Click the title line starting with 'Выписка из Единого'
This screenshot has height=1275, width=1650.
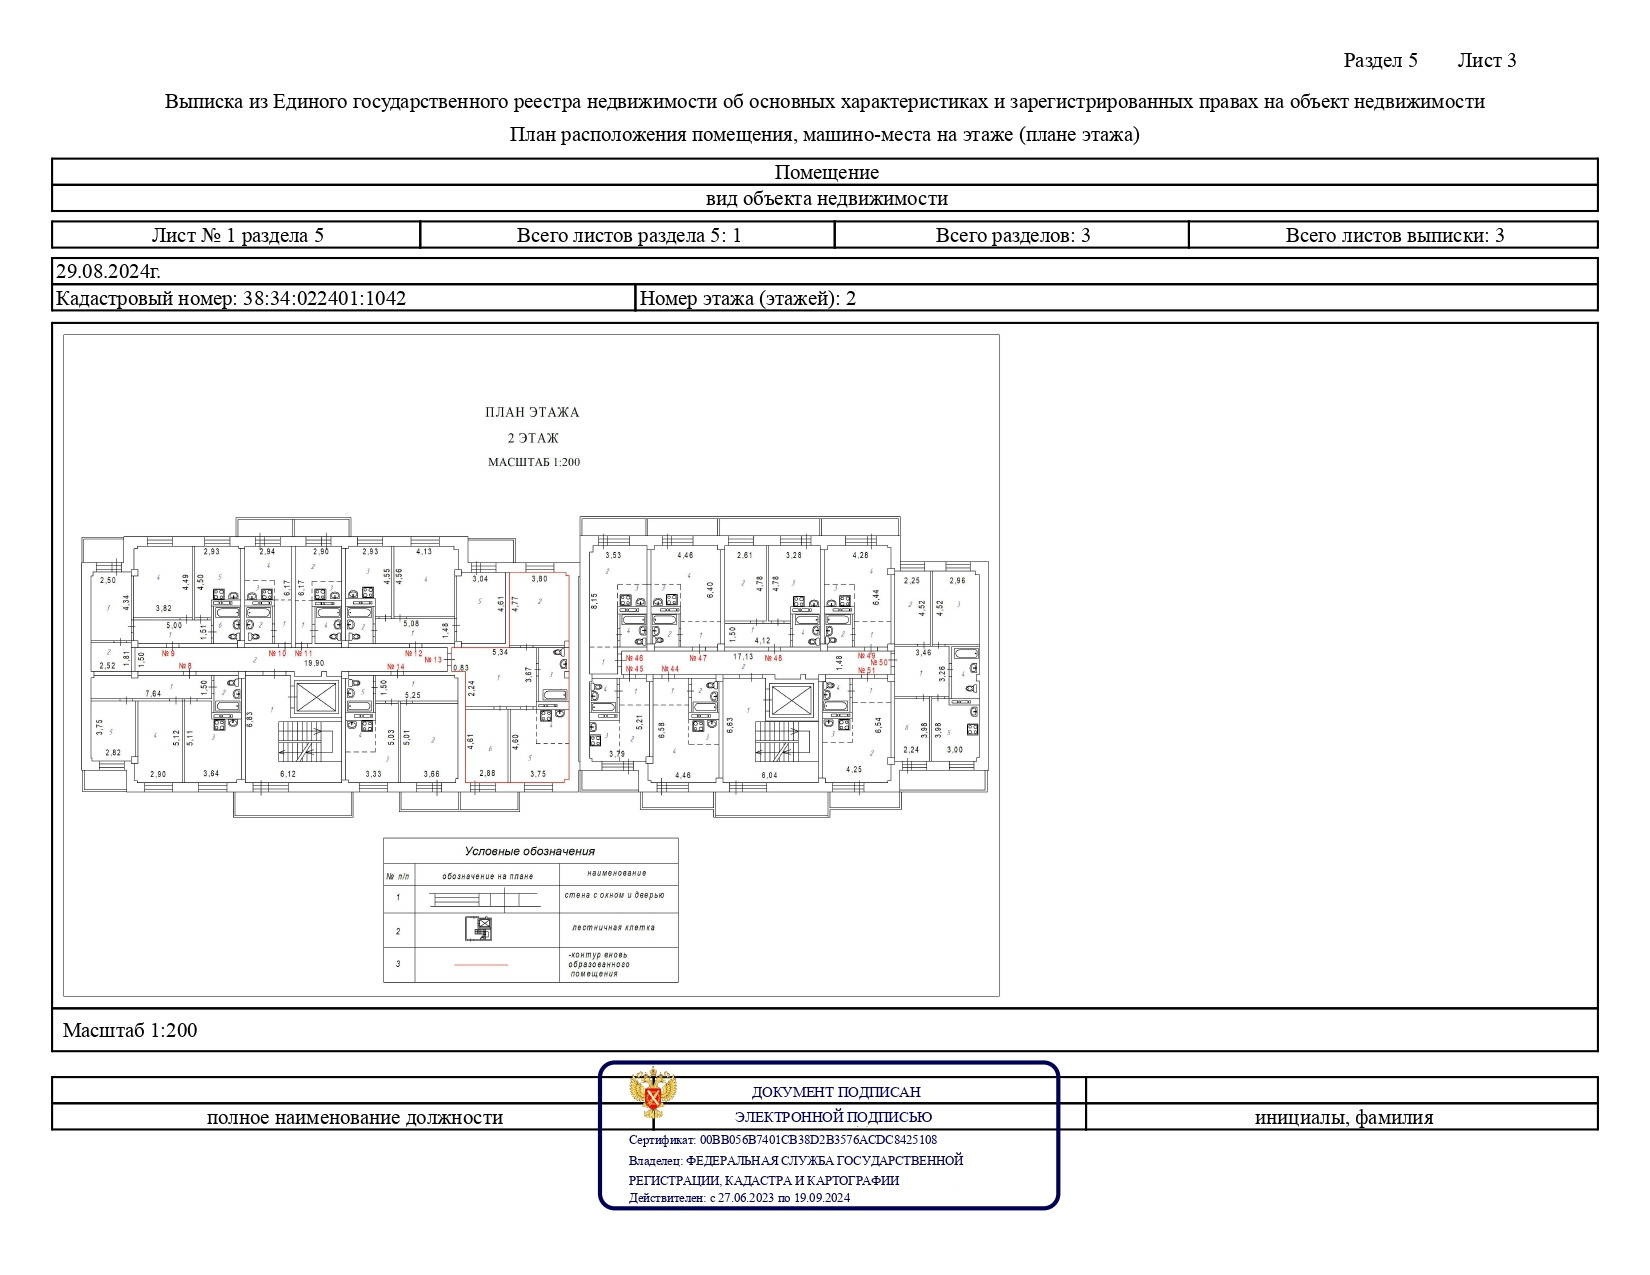point(825,102)
